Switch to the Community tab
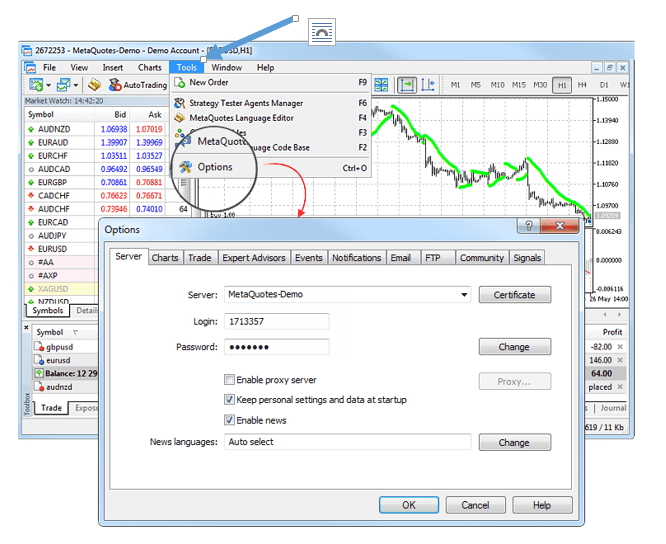Screen dimensions: 666x544 click(482, 258)
